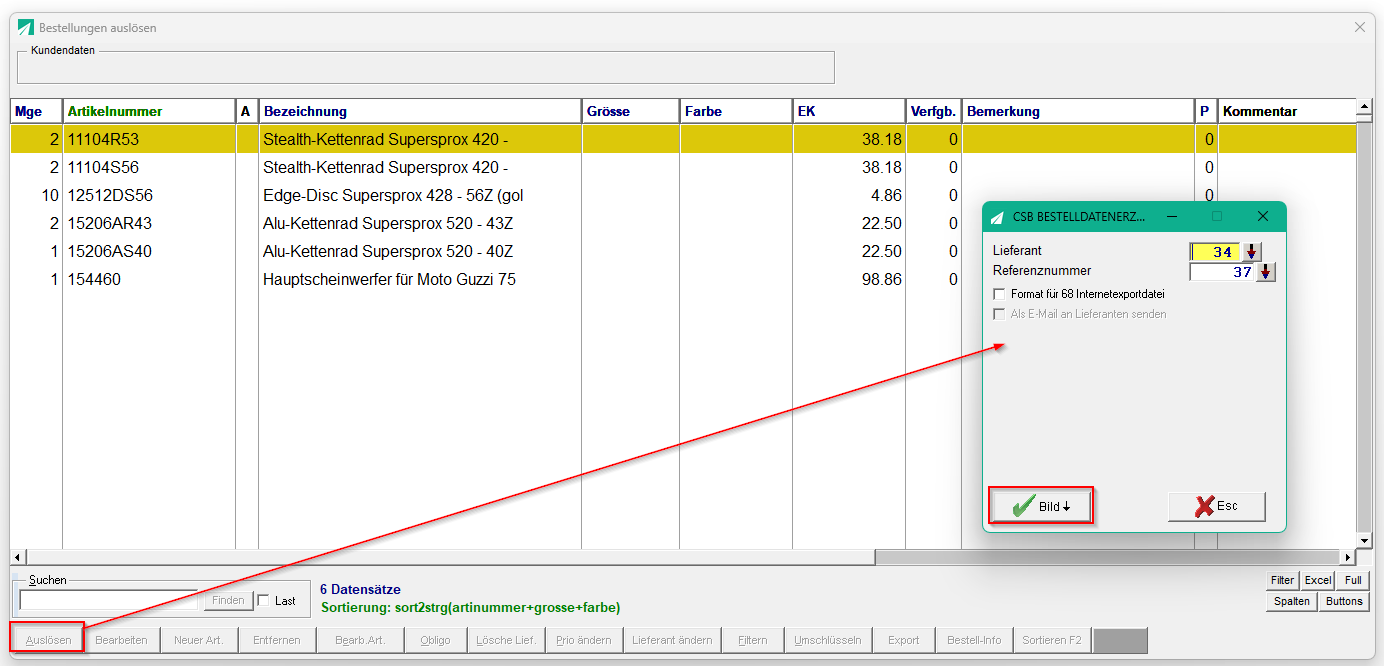The width and height of the screenshot is (1384, 666).
Task: Click the table's vertical scrollbar down arrow
Action: (x=1364, y=541)
